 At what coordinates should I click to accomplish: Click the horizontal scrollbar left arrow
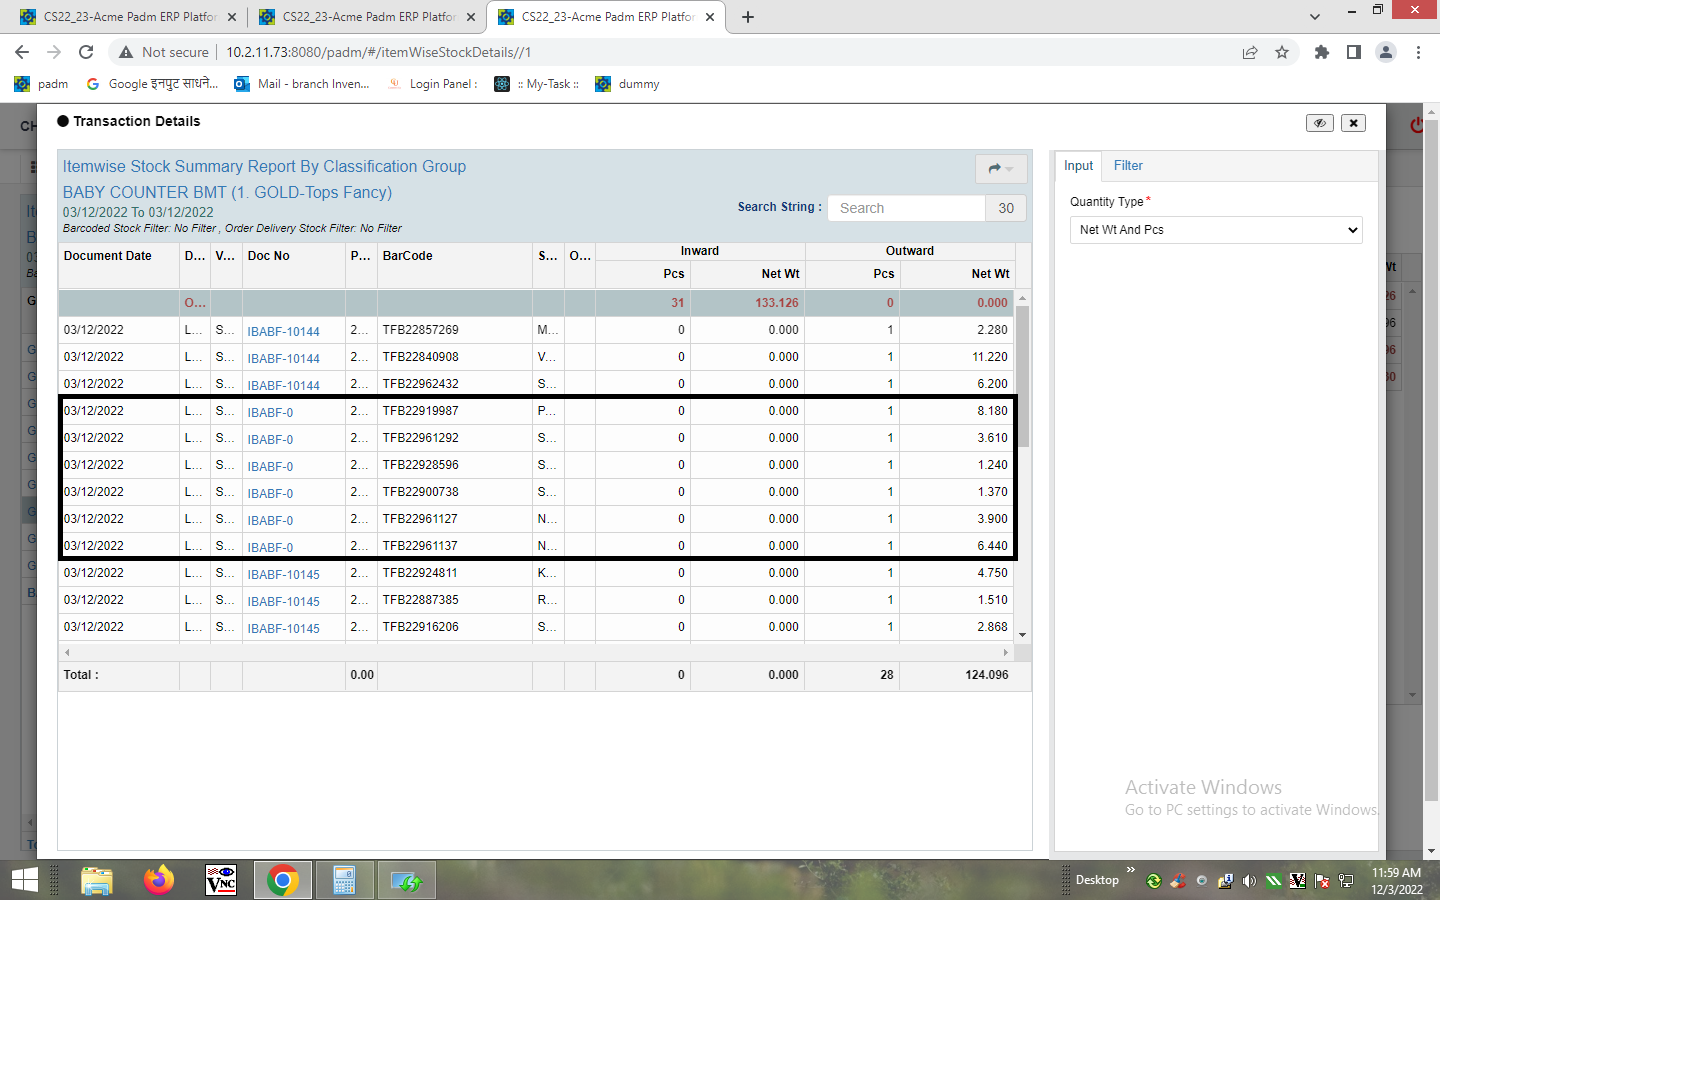[67, 652]
